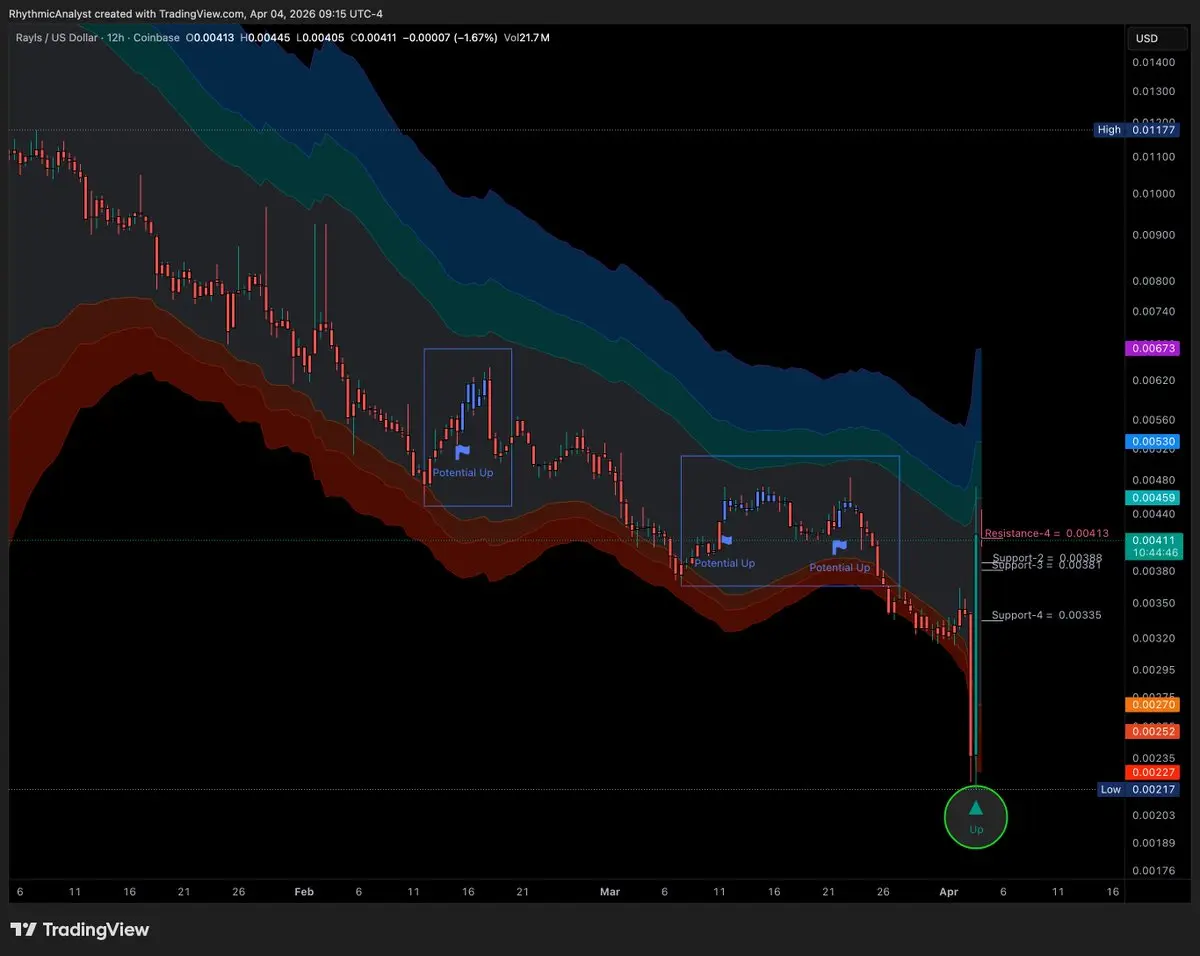Viewport: 1200px width, 956px height.
Task: Click the RhythmicAnalyst author name in header
Action: click(49, 14)
